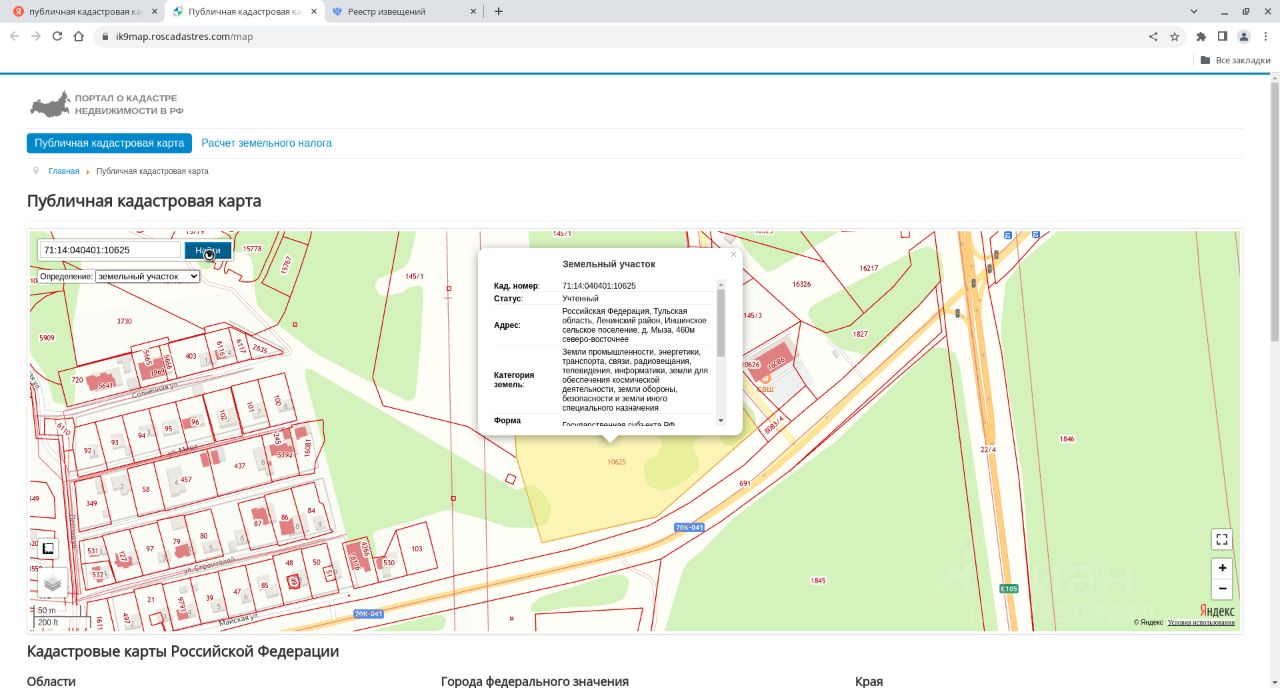Click the portal logo Портал о кадастре

(x=106, y=104)
